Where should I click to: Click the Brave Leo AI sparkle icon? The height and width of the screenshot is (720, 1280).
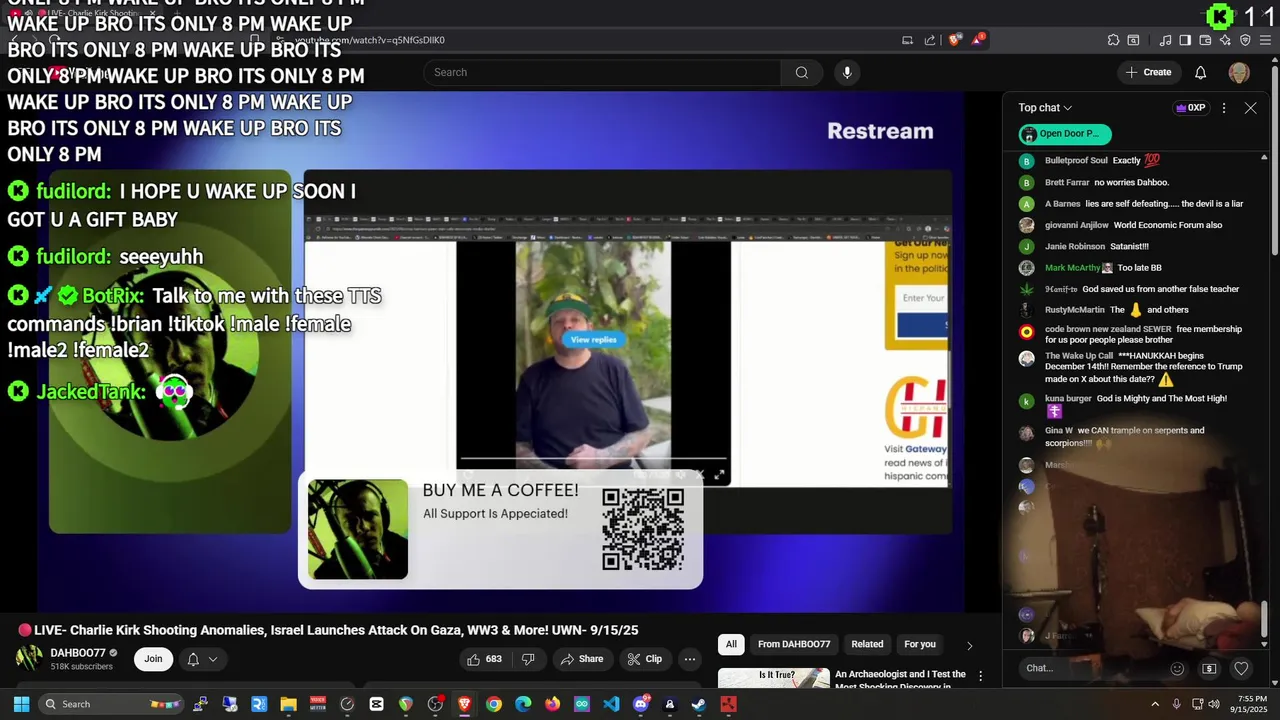[1225, 40]
